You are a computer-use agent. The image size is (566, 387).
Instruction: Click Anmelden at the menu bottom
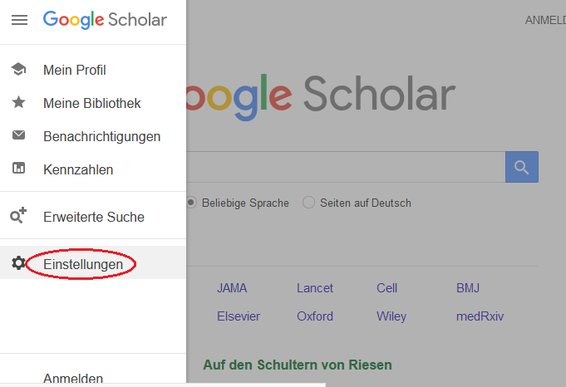(x=73, y=378)
